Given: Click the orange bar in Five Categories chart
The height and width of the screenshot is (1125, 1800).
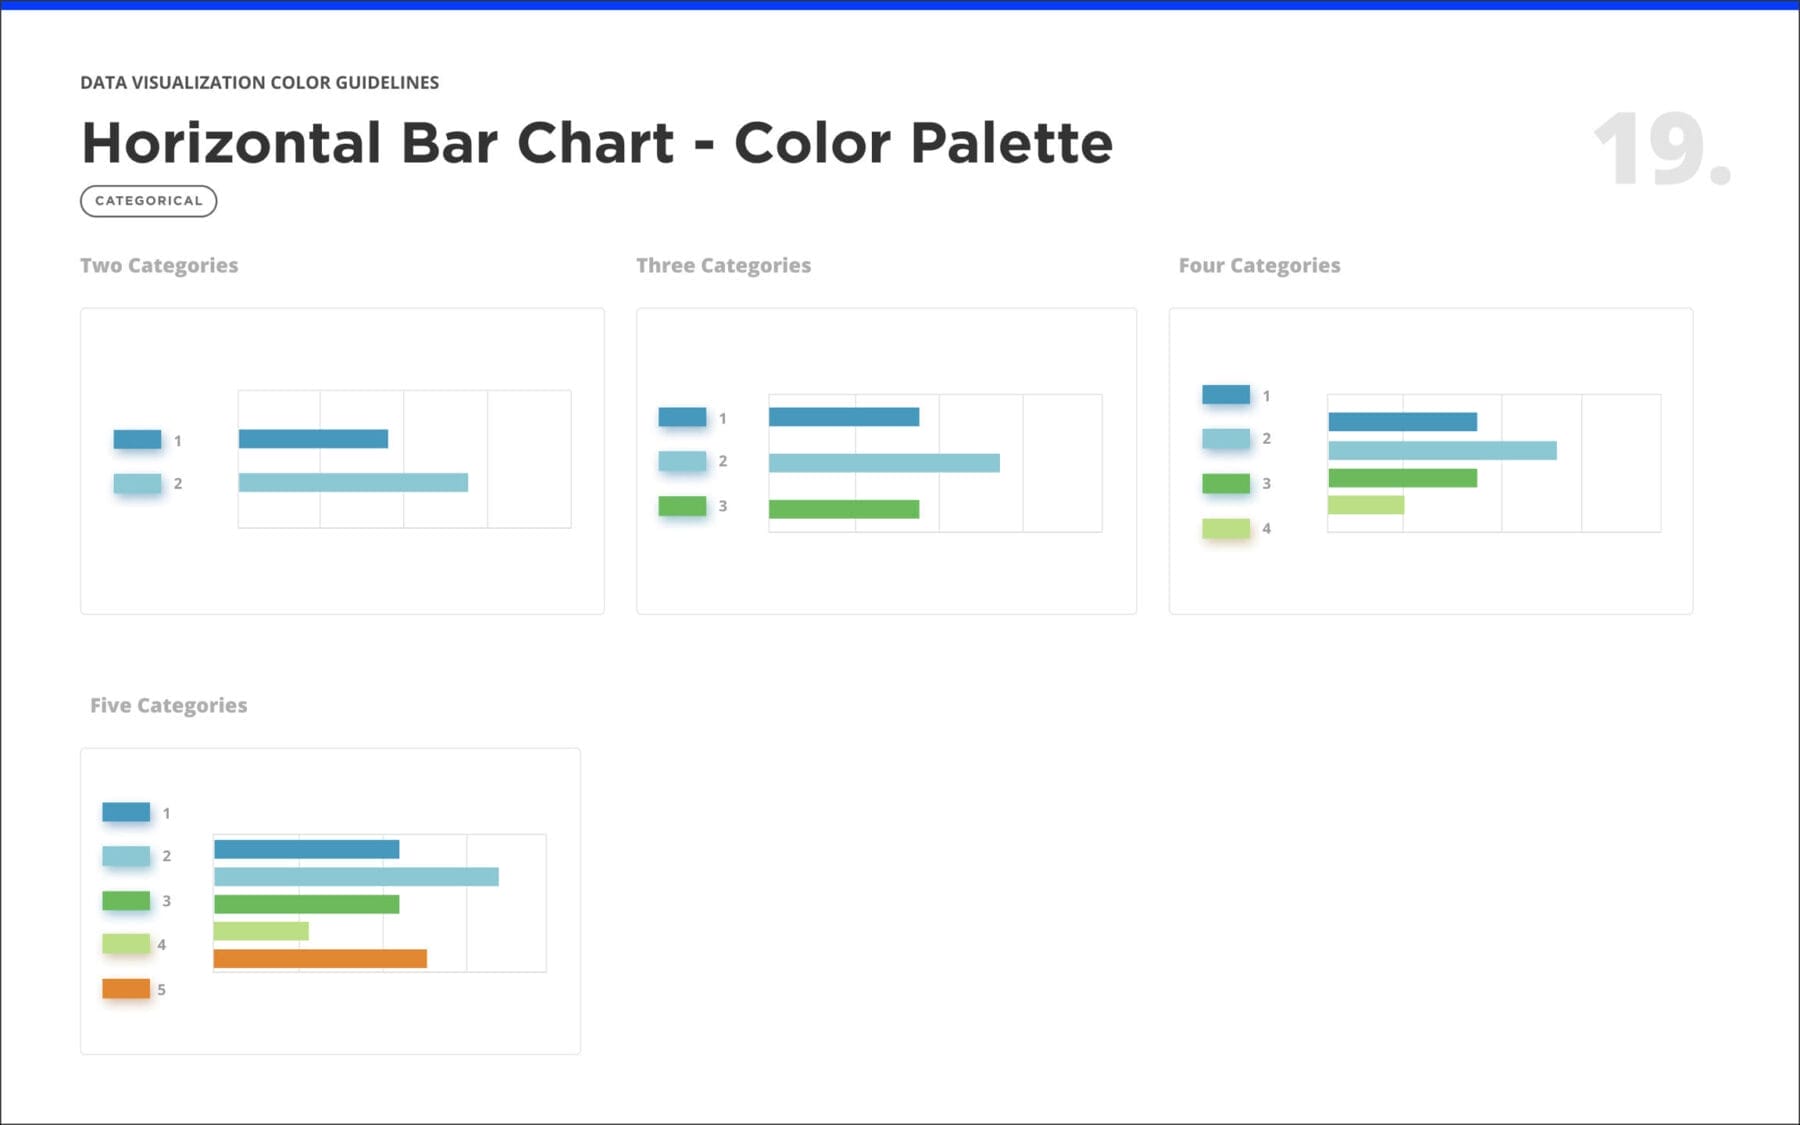Looking at the screenshot, I should tap(320, 958).
